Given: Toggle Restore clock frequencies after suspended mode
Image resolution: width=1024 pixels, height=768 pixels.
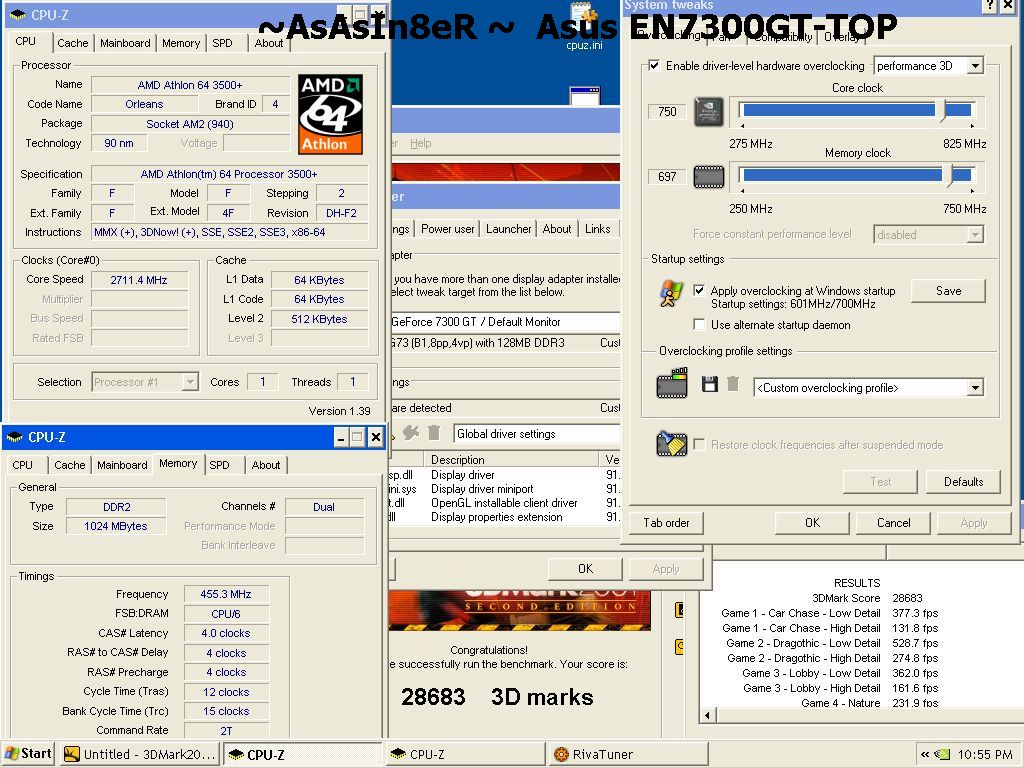Looking at the screenshot, I should pyautogui.click(x=699, y=445).
